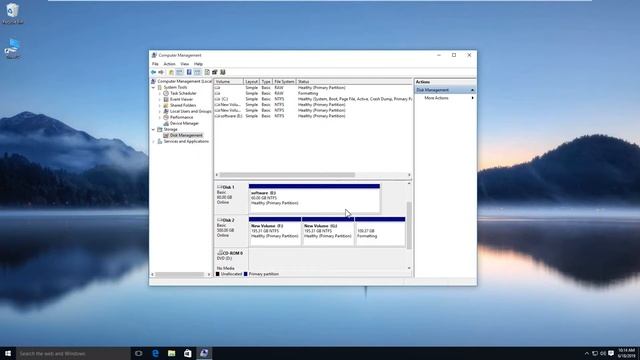Image resolution: width=640 pixels, height=360 pixels.
Task: Collapse the Disk Management actions section
Action: pyautogui.click(x=472, y=90)
